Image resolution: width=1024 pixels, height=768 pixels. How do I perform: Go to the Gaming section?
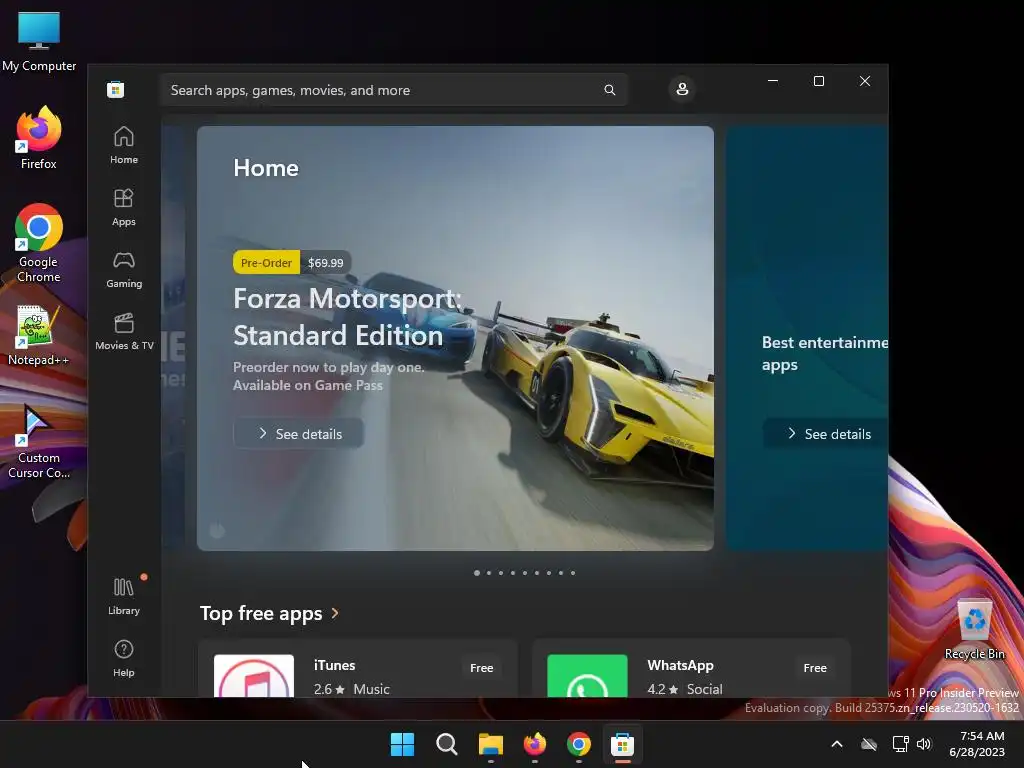[123, 269]
